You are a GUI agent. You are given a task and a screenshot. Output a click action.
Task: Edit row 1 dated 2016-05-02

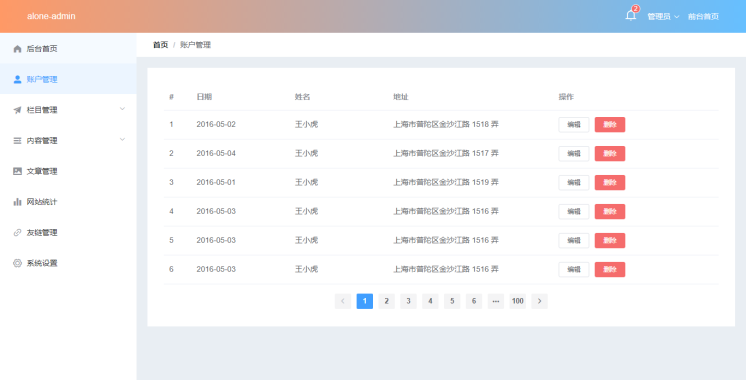point(574,125)
